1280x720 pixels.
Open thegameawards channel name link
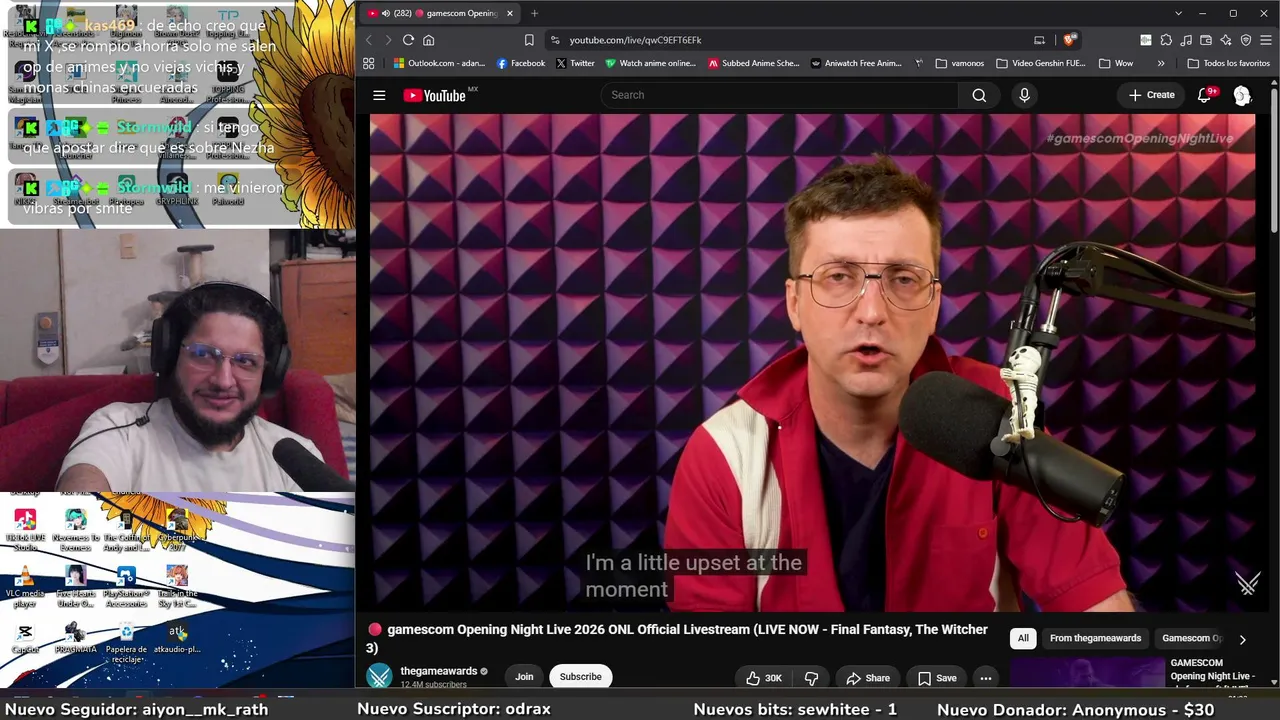tap(439, 671)
